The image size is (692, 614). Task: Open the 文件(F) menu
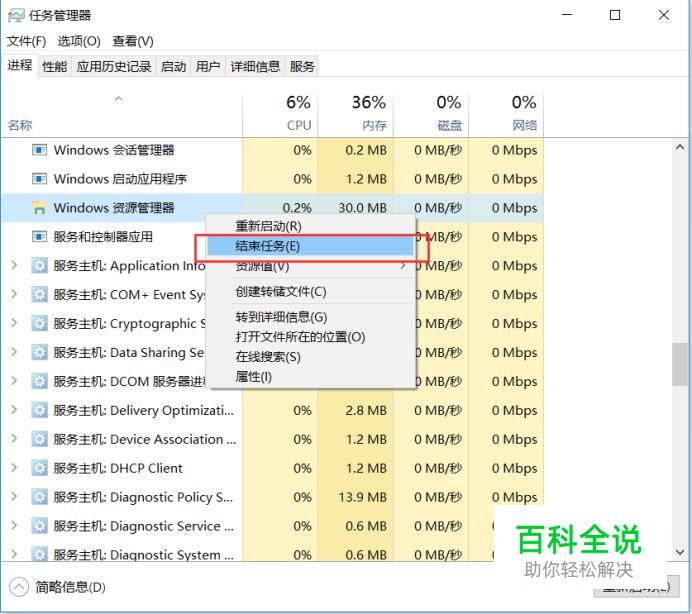[x=26, y=41]
